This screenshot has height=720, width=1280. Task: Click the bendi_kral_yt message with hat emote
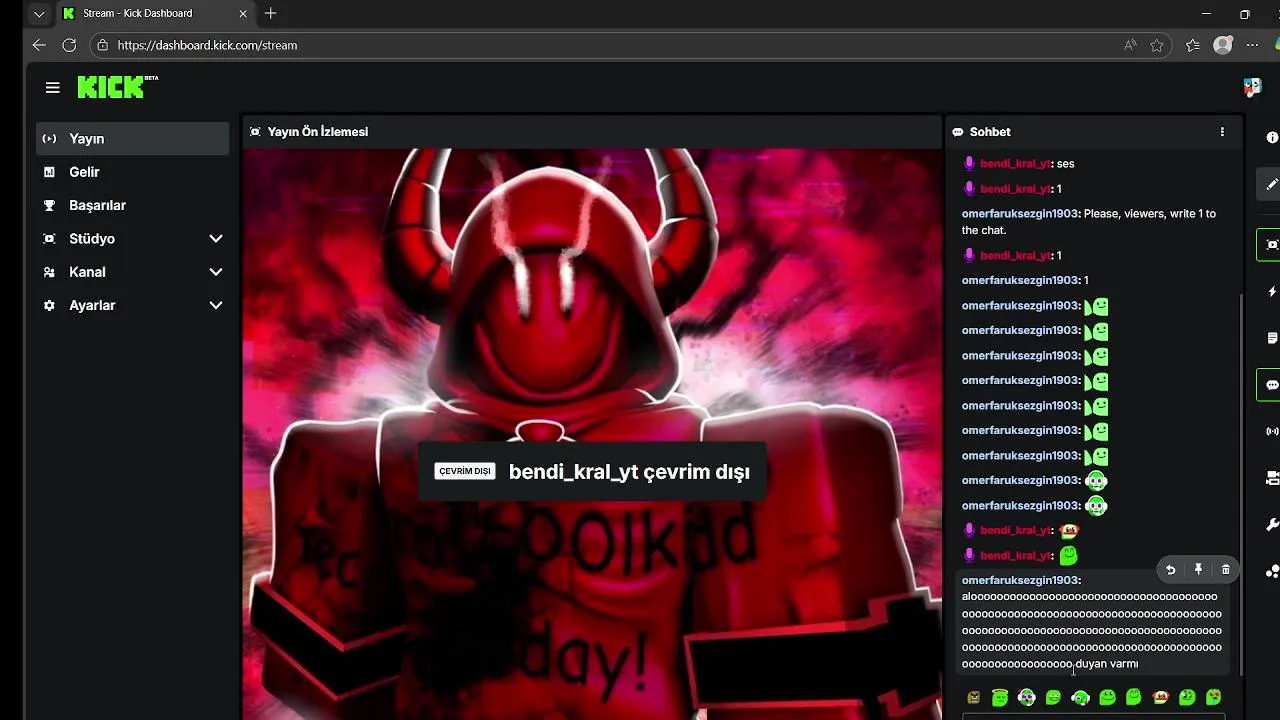[x=1021, y=531]
